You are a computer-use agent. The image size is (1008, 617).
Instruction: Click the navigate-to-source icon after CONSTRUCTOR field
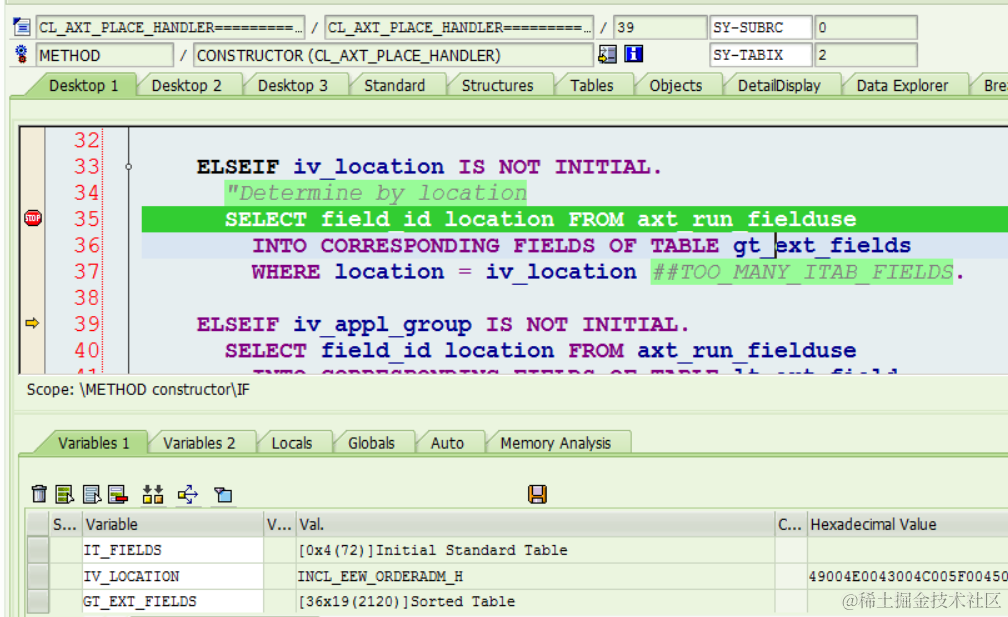click(x=607, y=55)
